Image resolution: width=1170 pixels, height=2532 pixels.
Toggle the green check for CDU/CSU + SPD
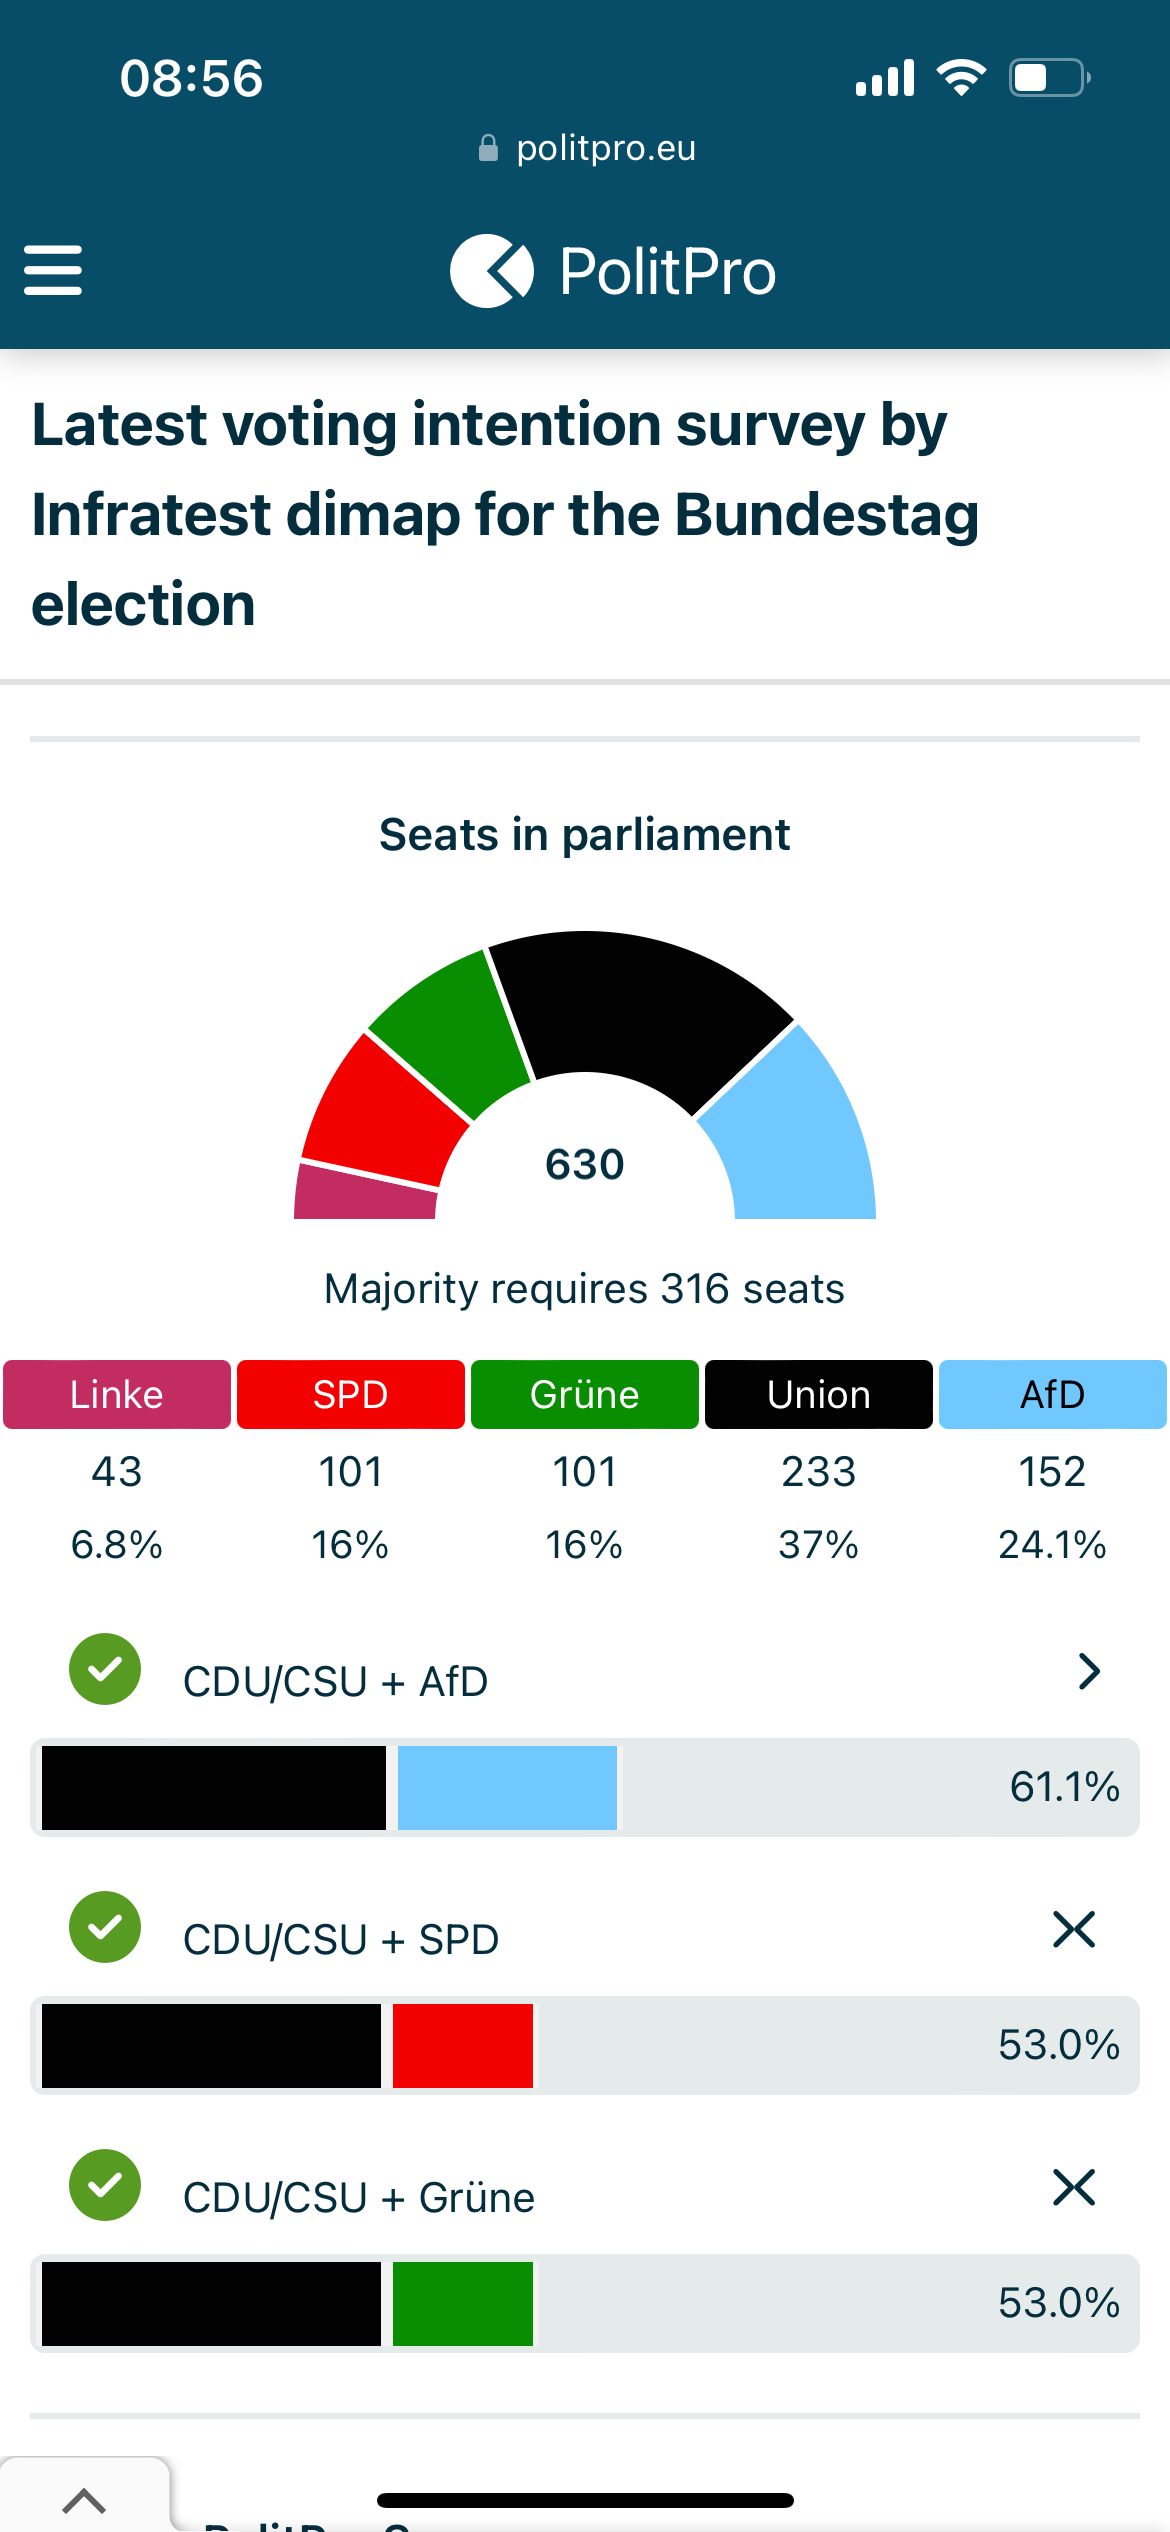(105, 1927)
